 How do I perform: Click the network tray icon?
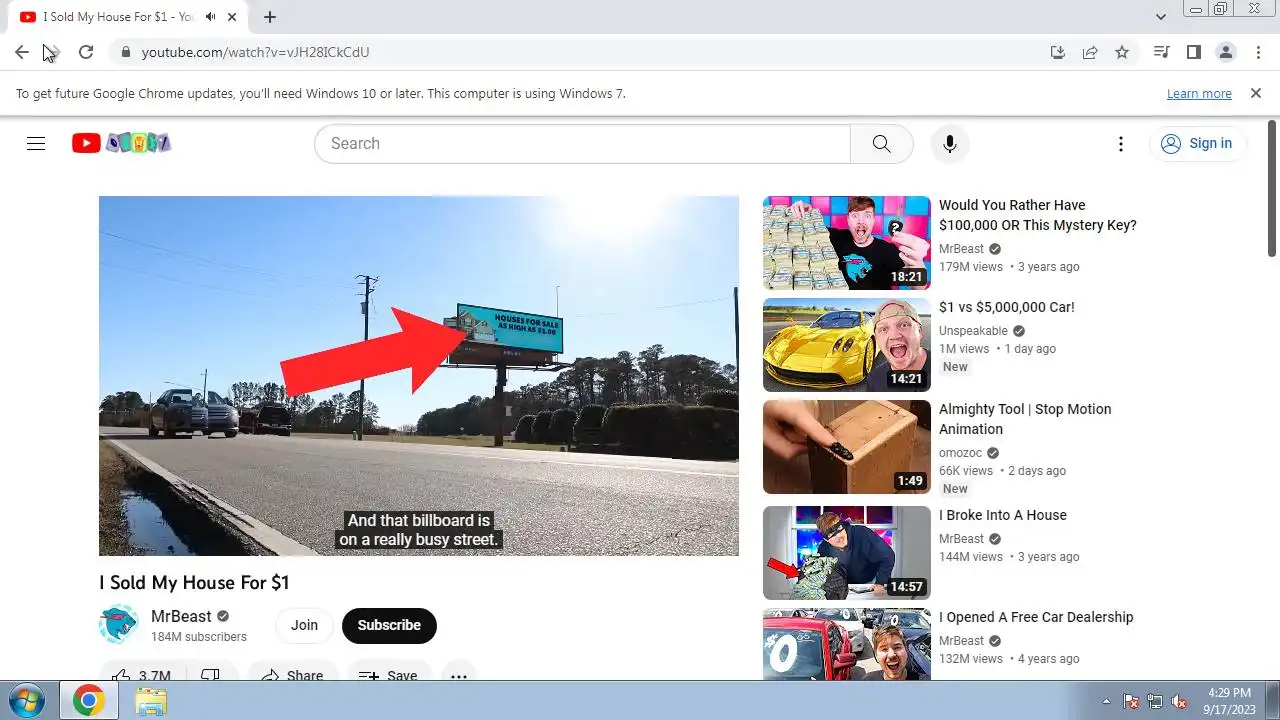coord(1155,701)
